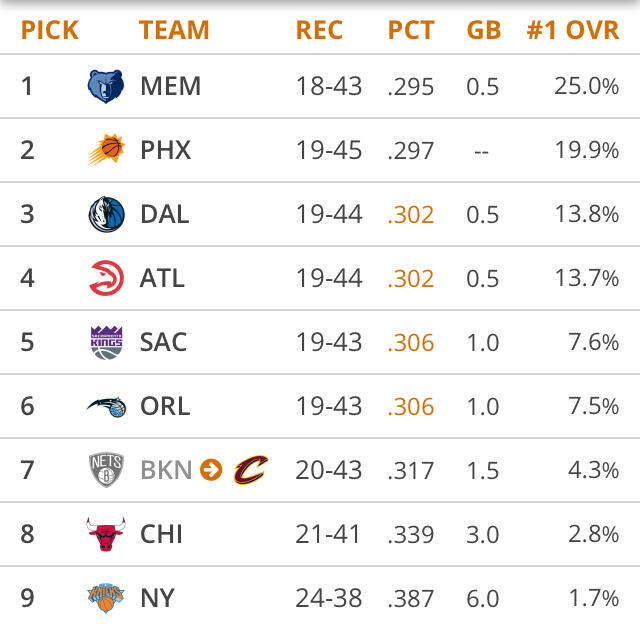Sort table by REC column header

(319, 30)
